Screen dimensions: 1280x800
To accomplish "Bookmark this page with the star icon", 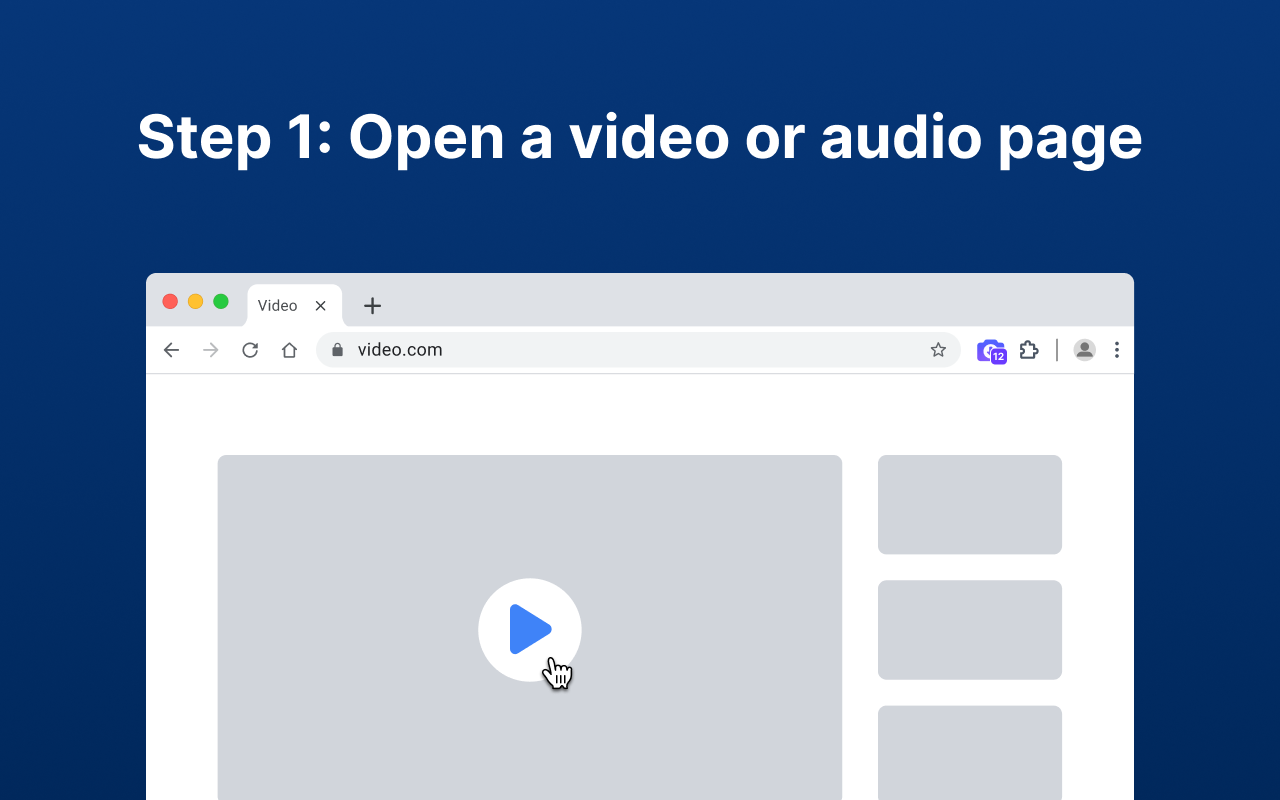I will (938, 350).
